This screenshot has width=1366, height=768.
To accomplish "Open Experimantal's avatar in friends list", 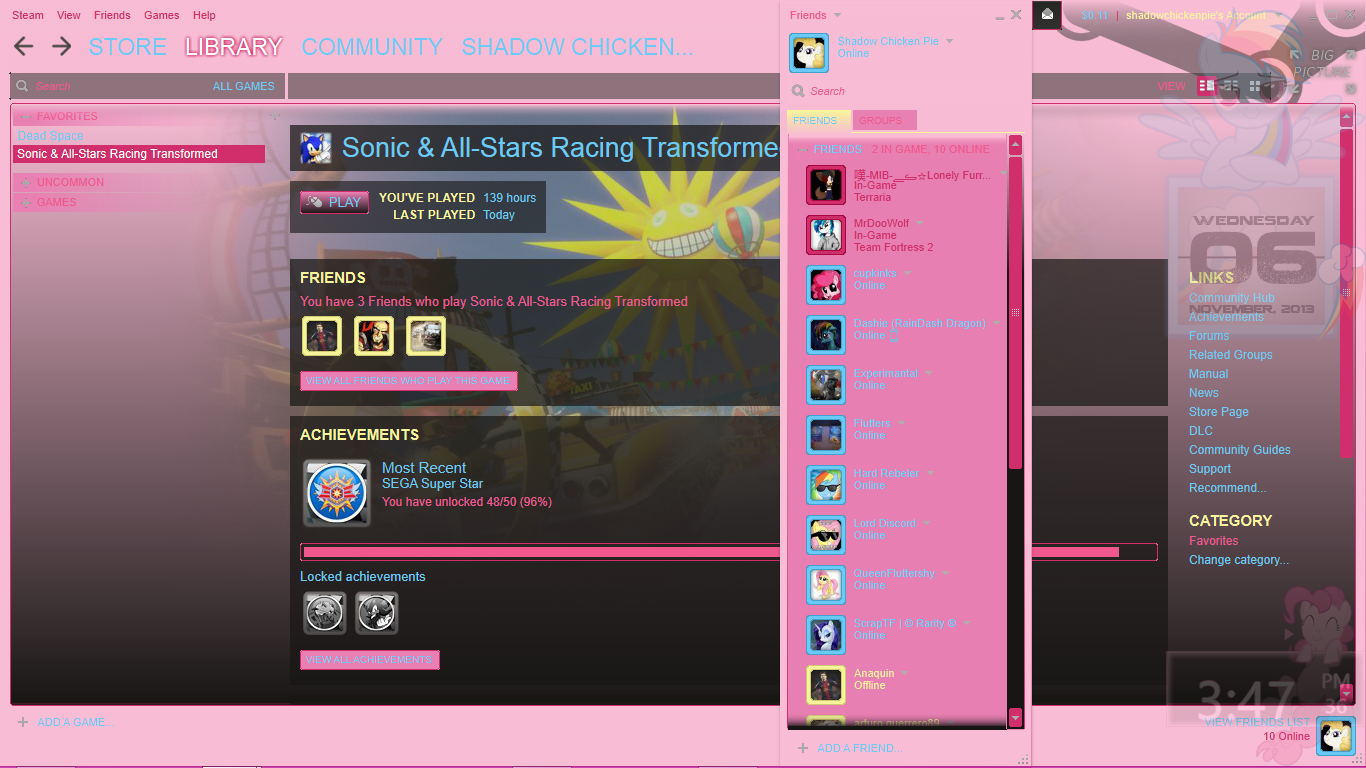I will (x=826, y=385).
